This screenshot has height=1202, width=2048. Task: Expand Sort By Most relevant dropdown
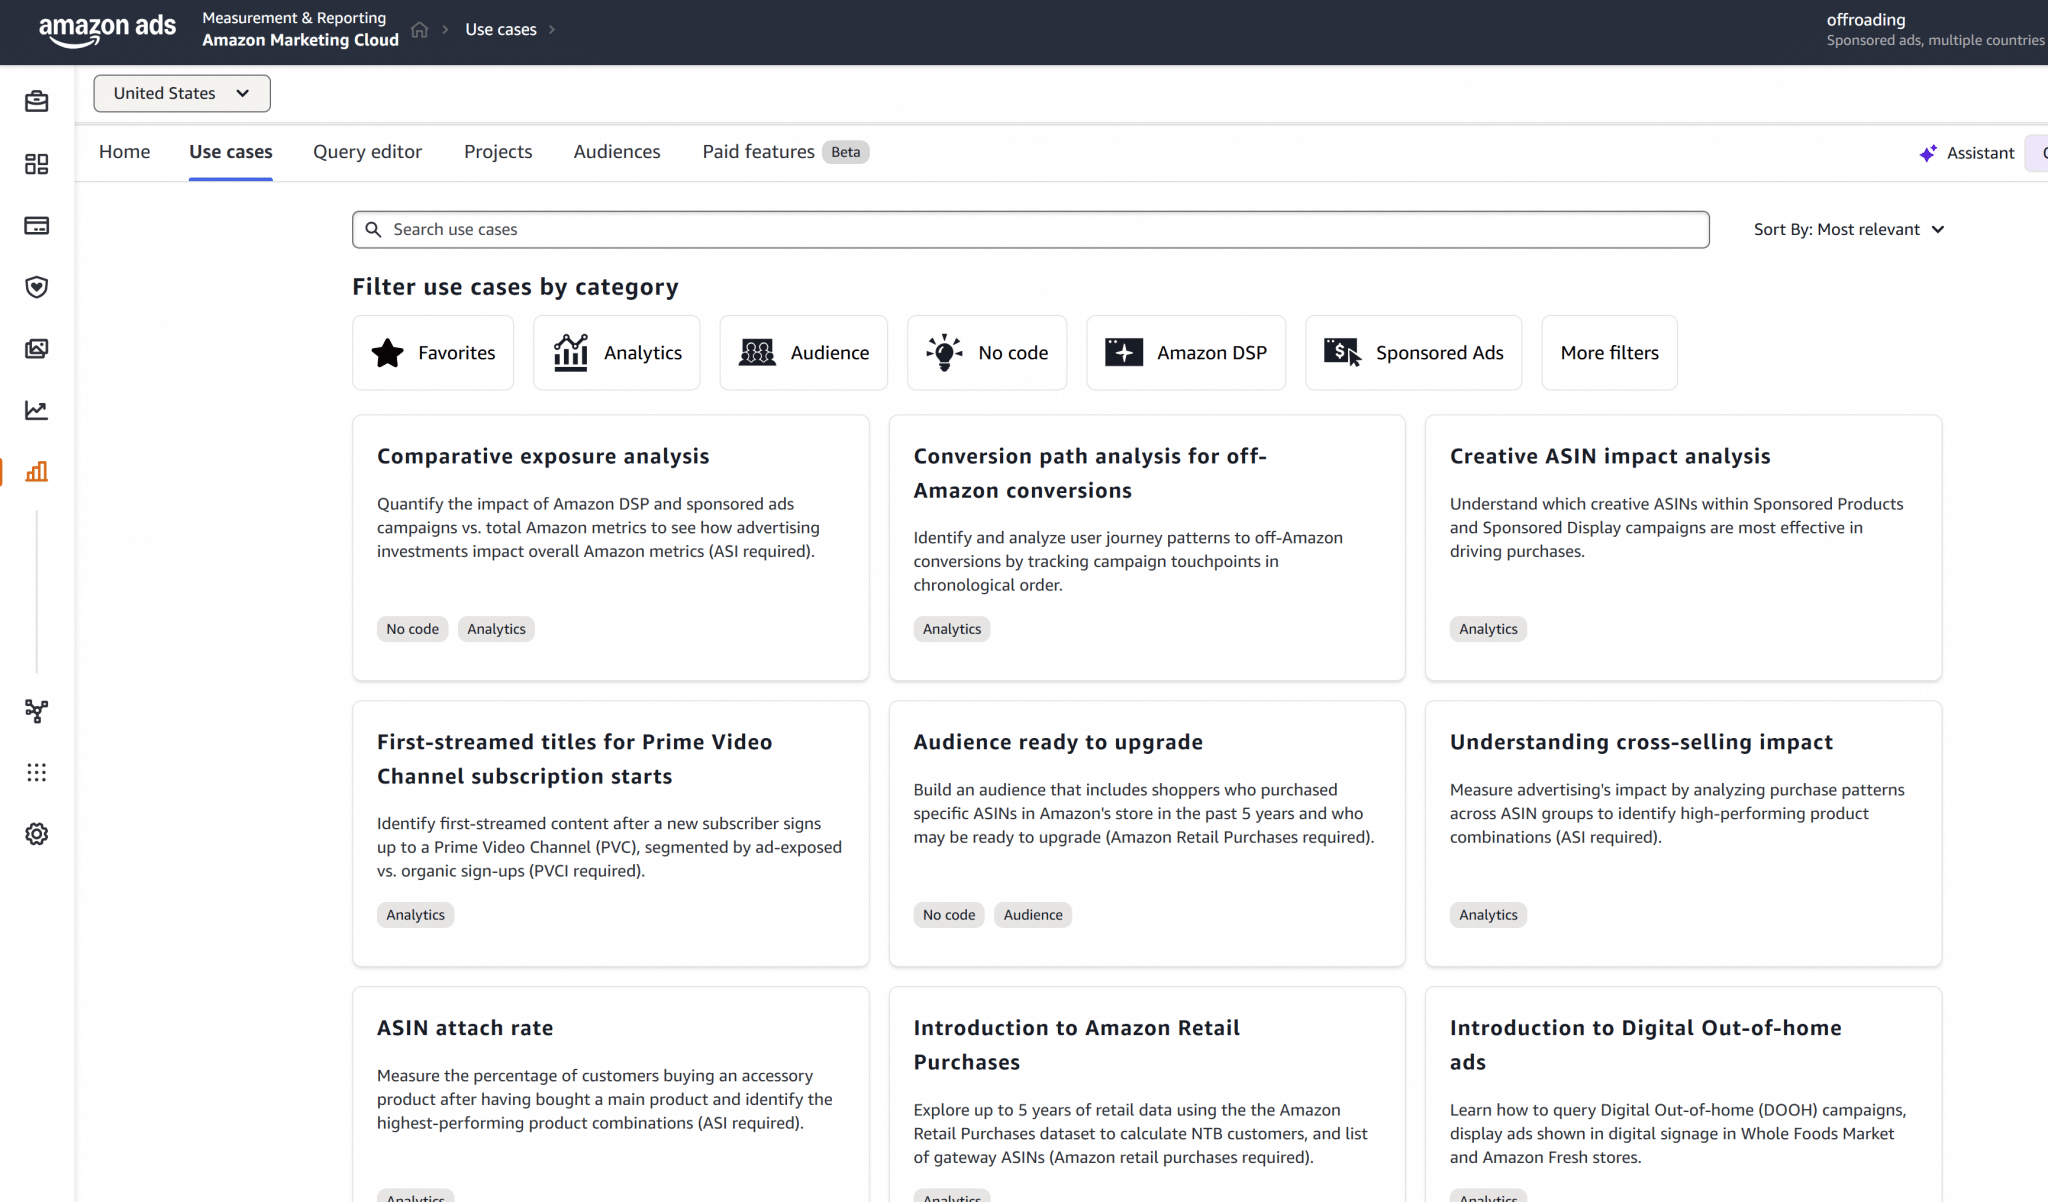point(1849,230)
